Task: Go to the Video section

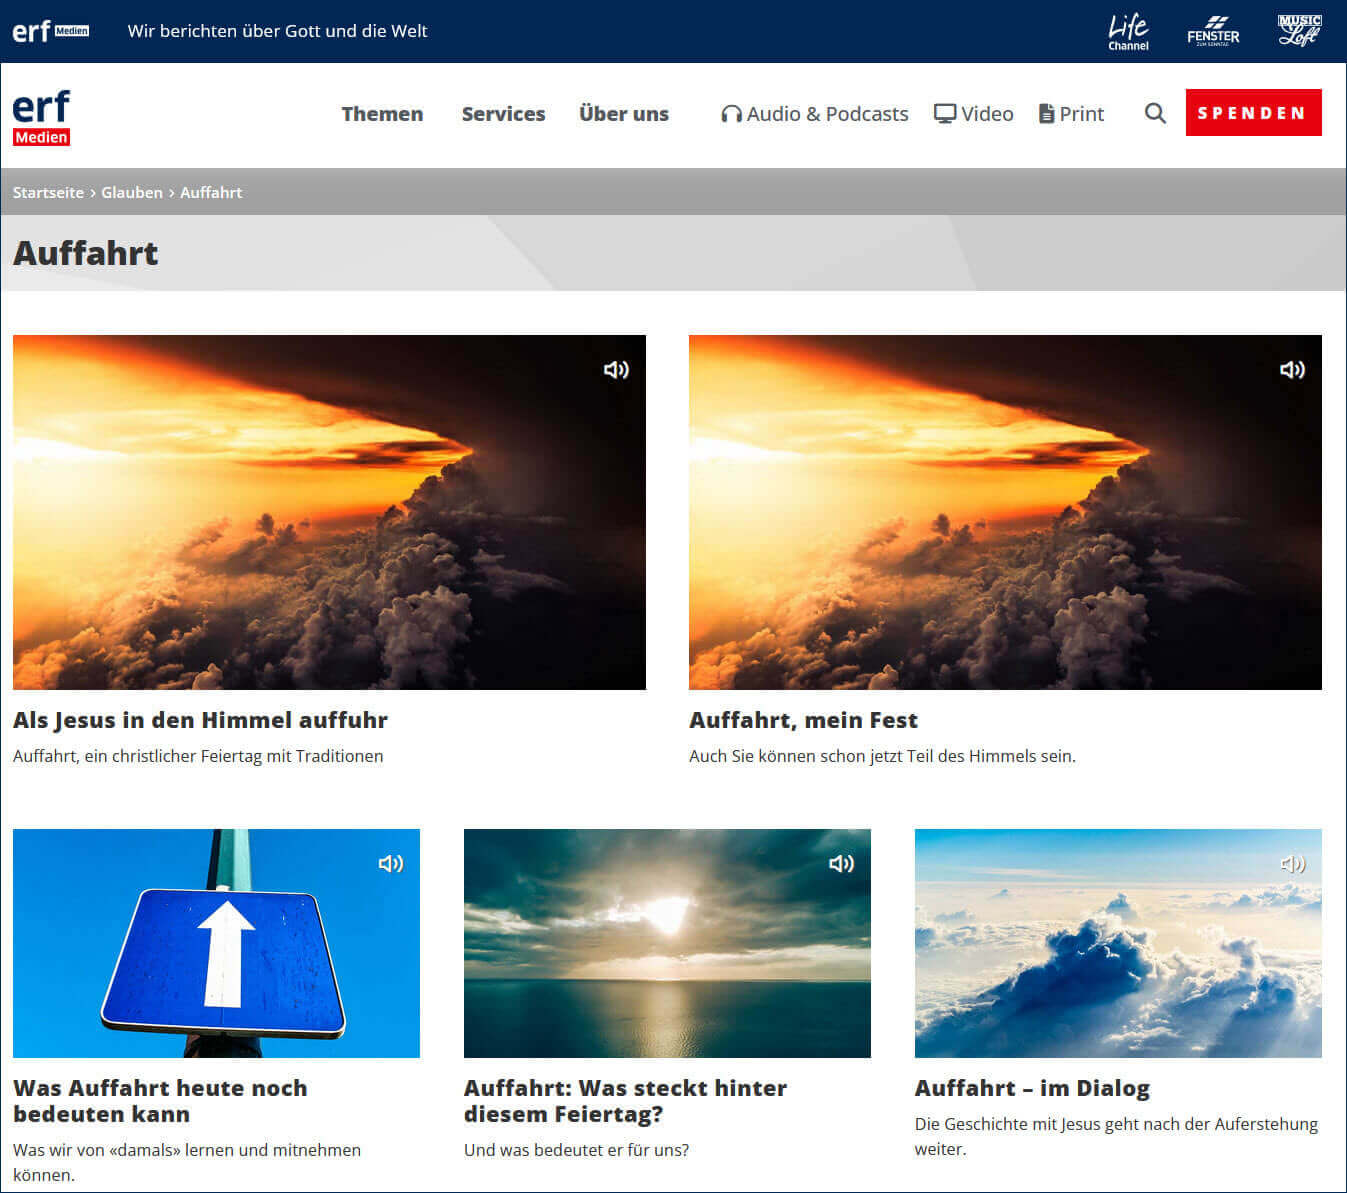Action: 973,114
